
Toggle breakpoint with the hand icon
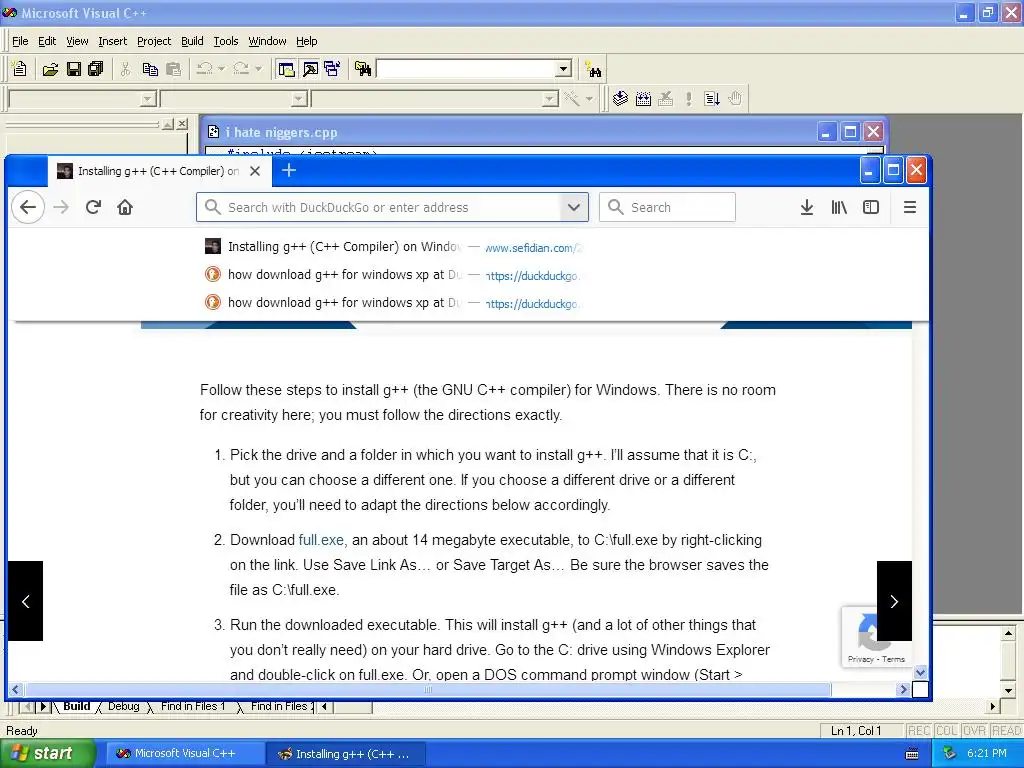[x=735, y=99]
